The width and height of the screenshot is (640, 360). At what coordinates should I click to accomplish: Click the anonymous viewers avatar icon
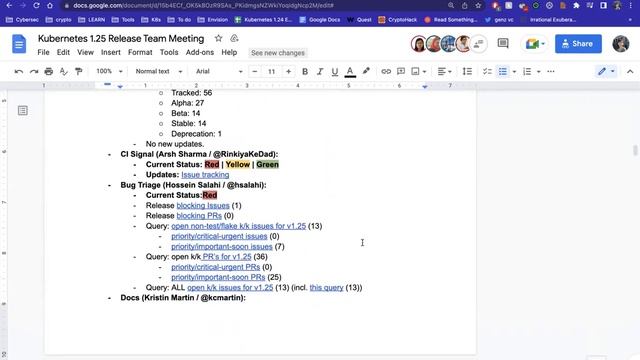(479, 44)
